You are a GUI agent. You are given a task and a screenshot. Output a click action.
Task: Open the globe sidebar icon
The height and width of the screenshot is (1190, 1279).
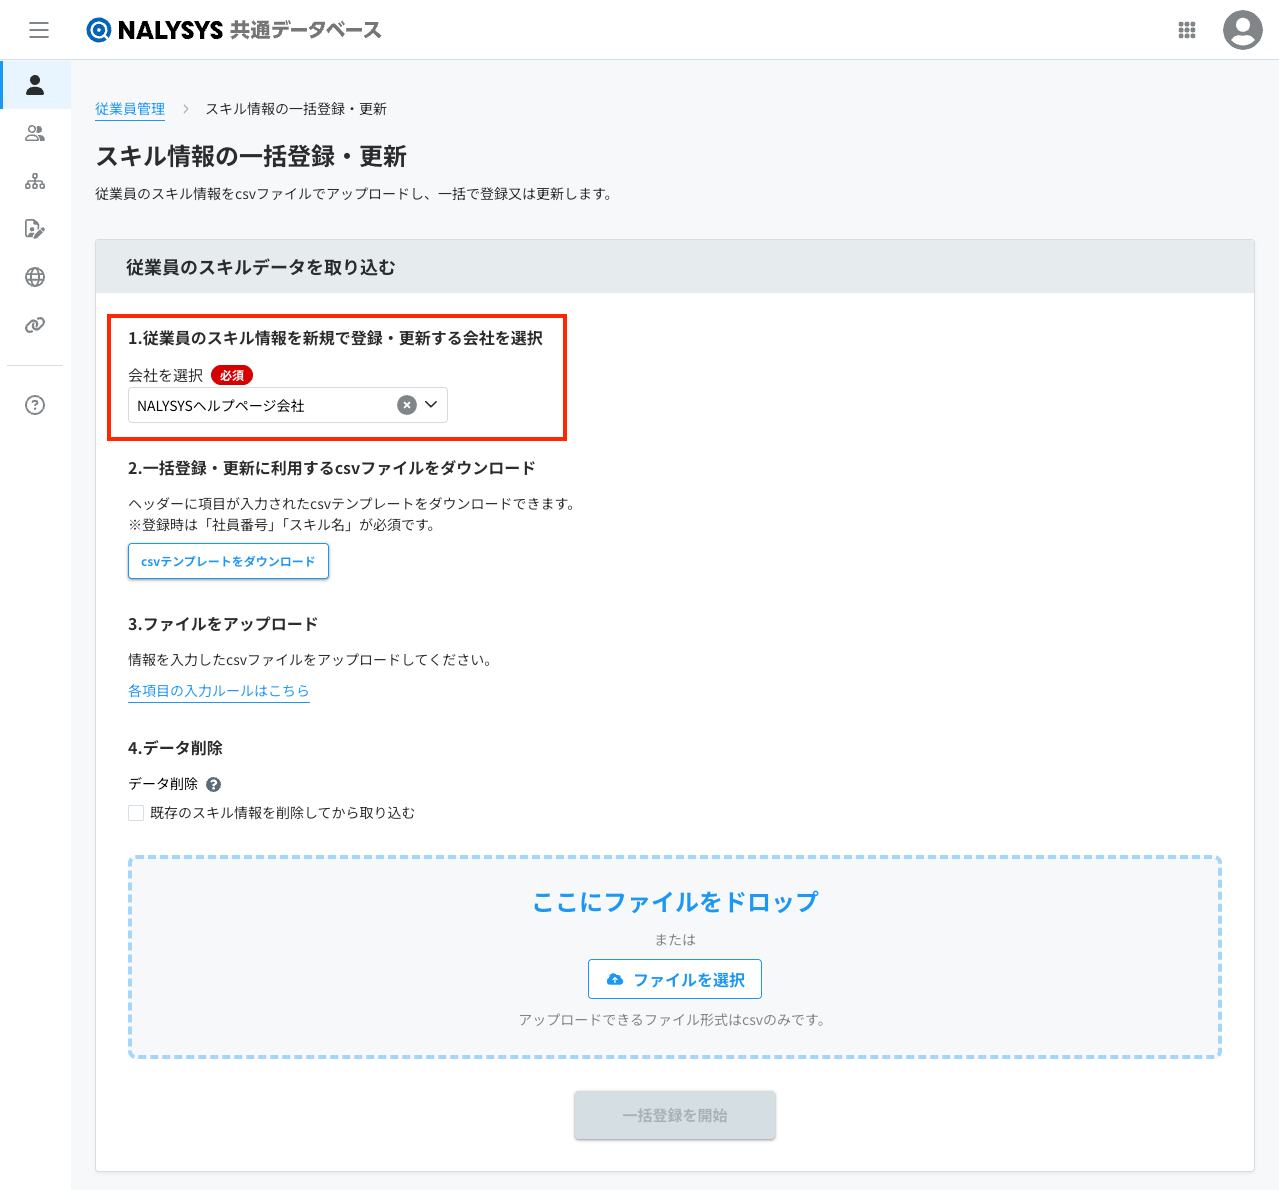pyautogui.click(x=35, y=277)
